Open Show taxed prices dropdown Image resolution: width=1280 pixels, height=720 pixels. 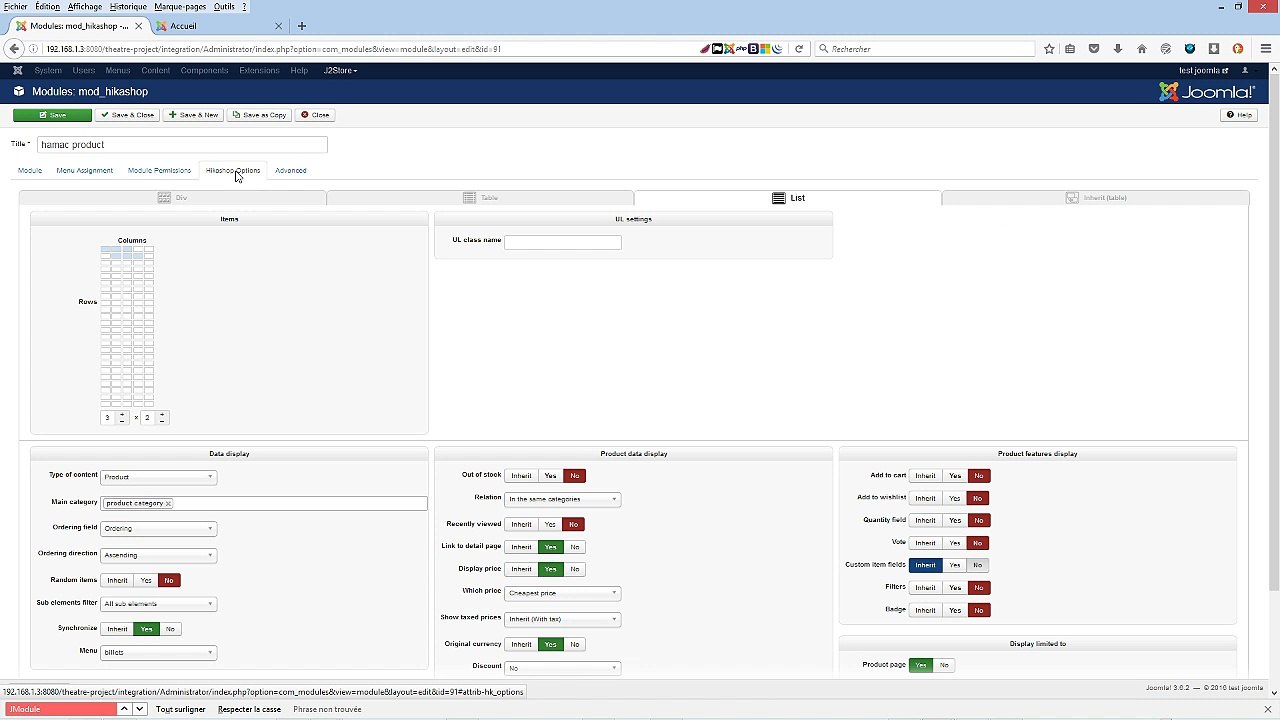pos(562,619)
